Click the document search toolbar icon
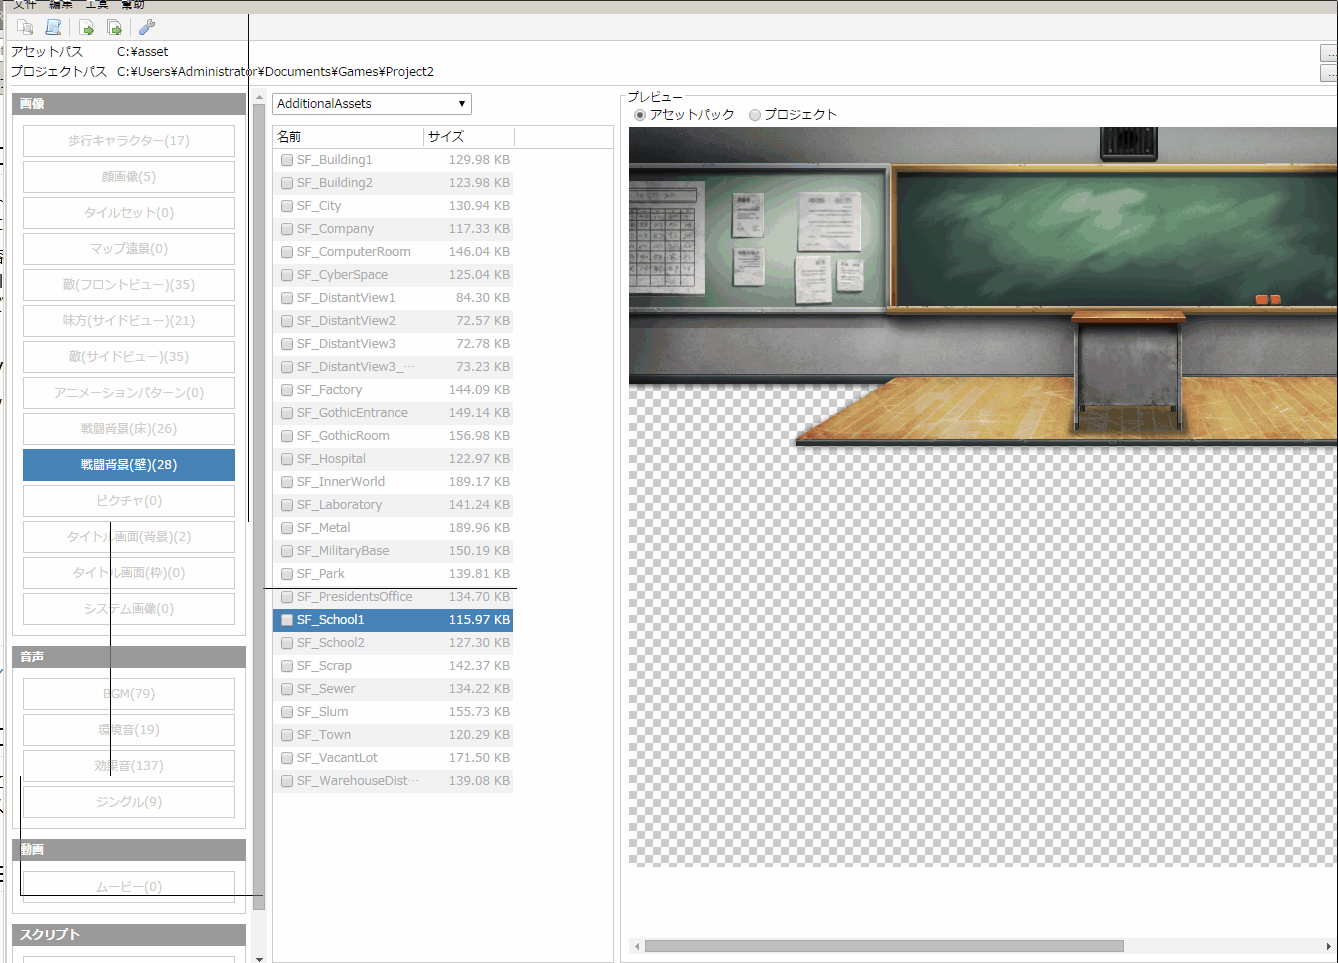The width and height of the screenshot is (1338, 963). coord(26,28)
